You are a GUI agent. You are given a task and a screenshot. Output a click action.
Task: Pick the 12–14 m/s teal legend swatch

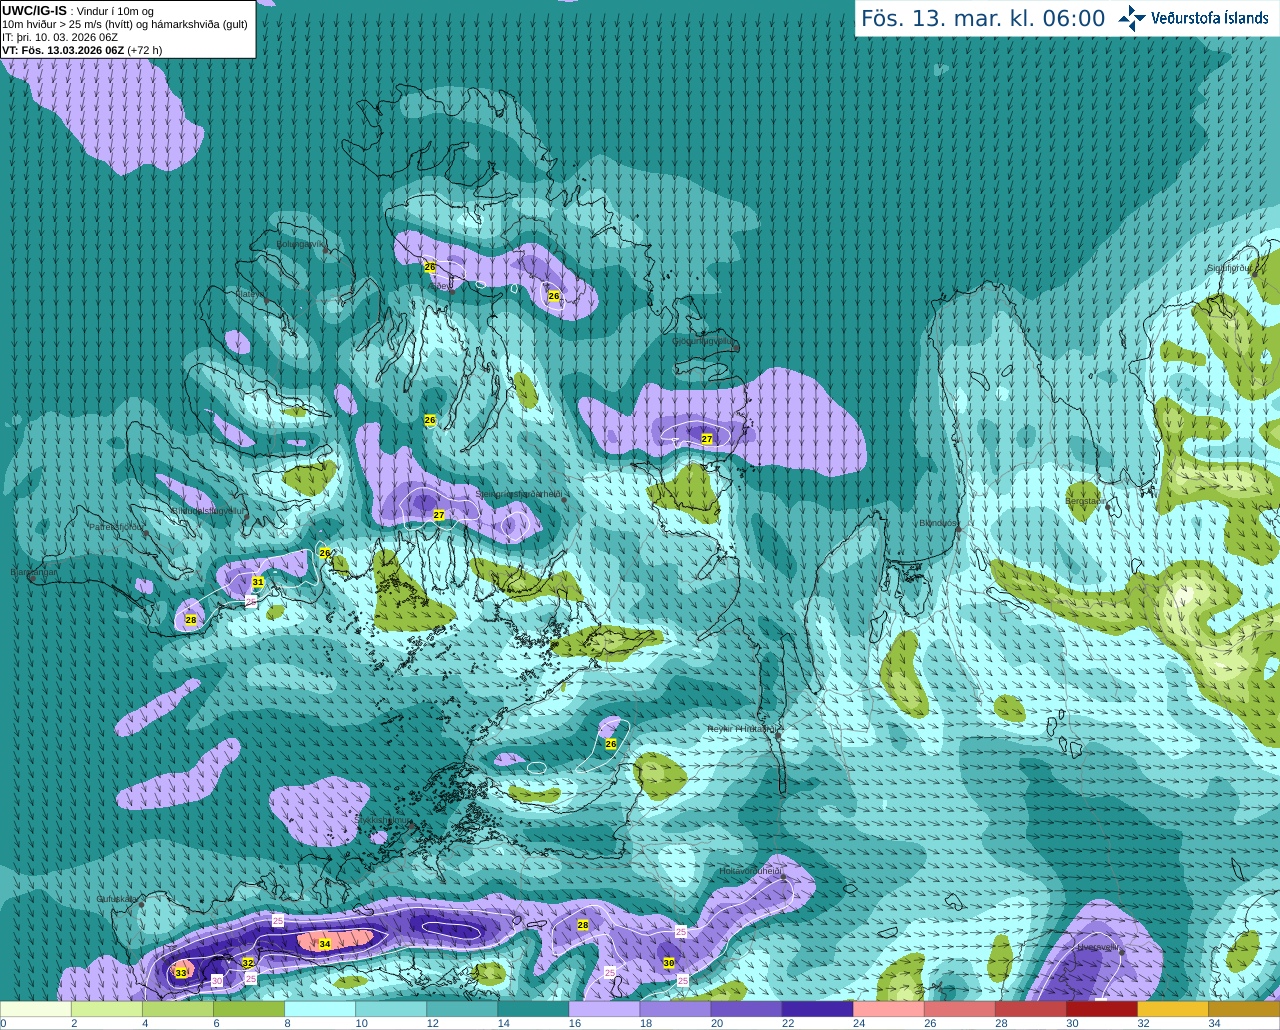463,1009
